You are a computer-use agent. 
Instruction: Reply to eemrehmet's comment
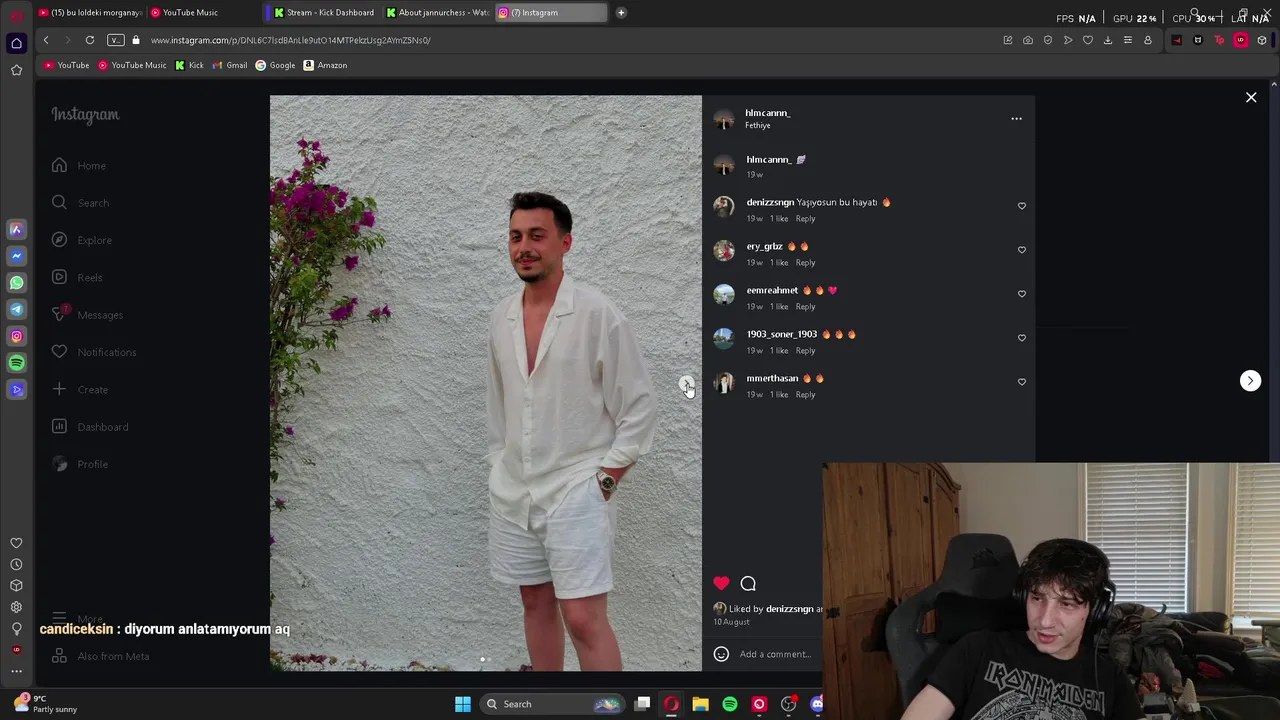[805, 306]
